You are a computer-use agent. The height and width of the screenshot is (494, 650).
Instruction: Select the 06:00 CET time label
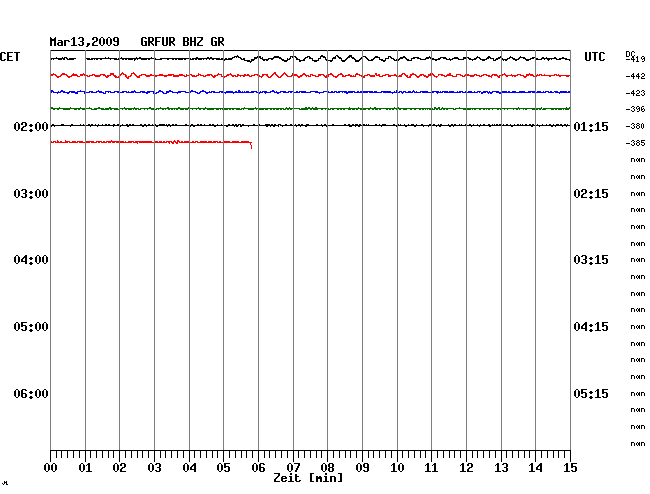coord(31,393)
